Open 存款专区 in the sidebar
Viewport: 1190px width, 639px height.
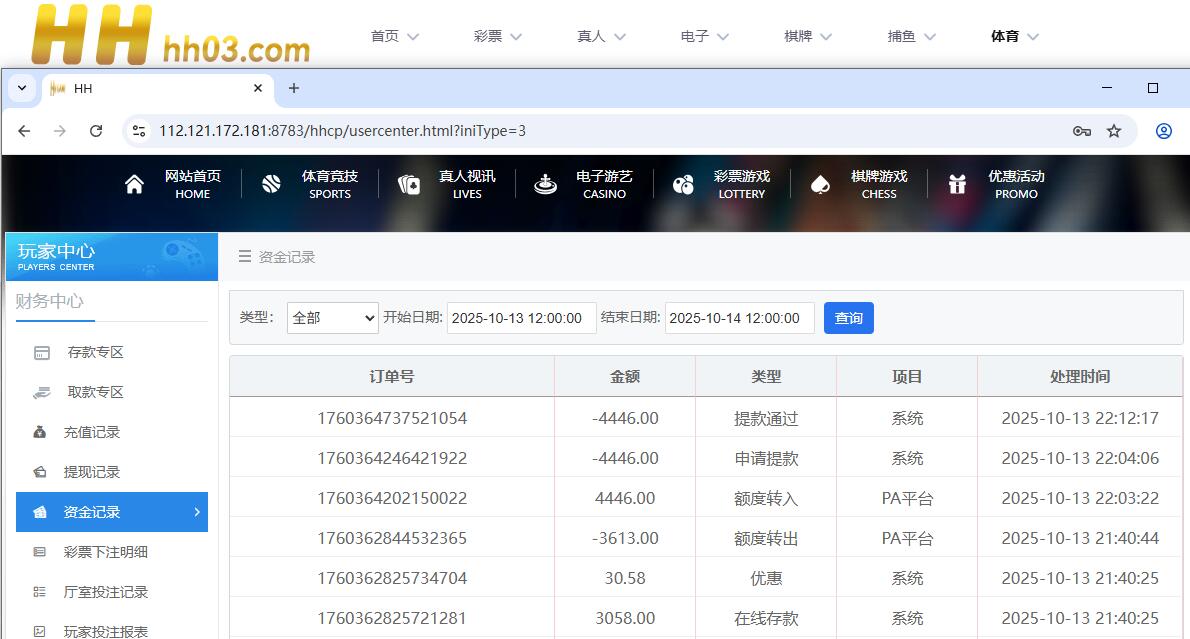point(95,352)
